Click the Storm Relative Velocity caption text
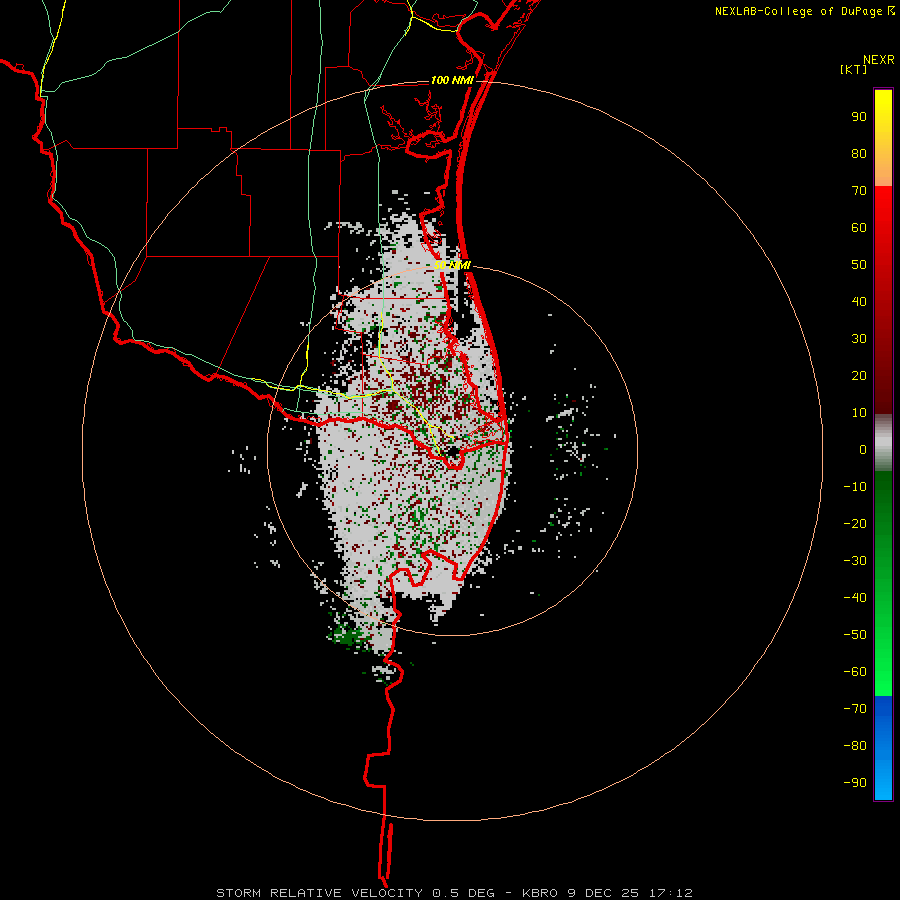 tap(454, 893)
